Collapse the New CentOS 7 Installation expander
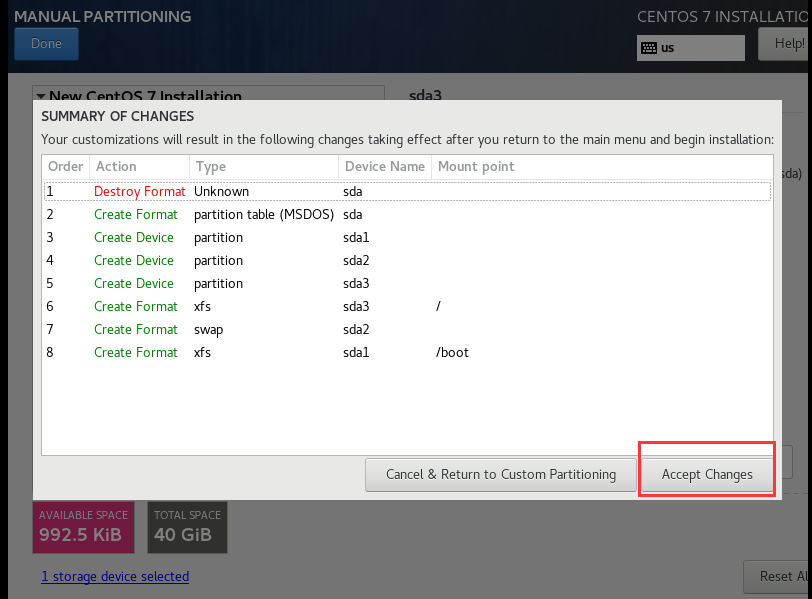 41,96
